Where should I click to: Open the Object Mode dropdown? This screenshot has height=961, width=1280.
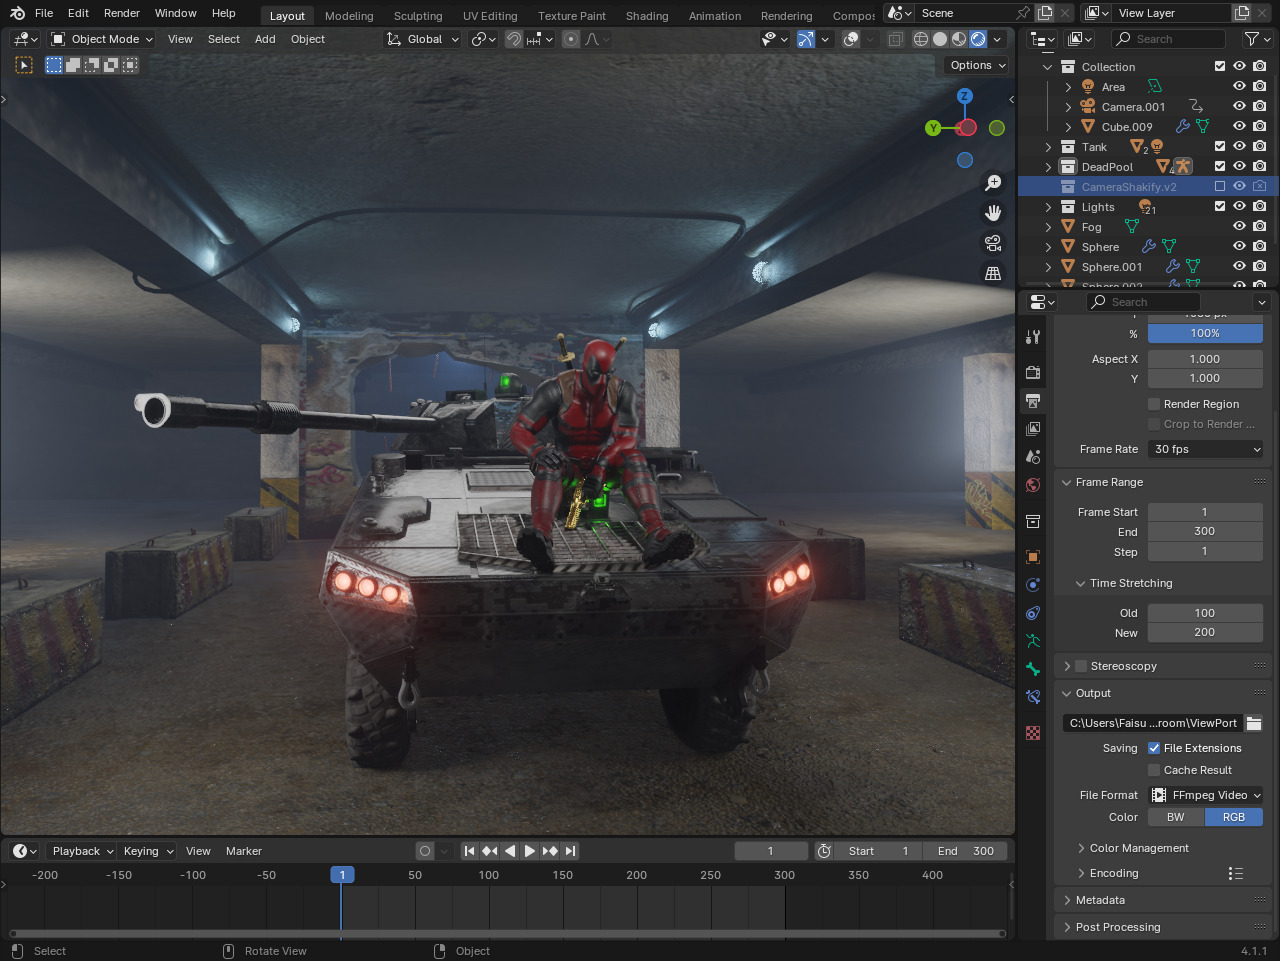tap(102, 39)
